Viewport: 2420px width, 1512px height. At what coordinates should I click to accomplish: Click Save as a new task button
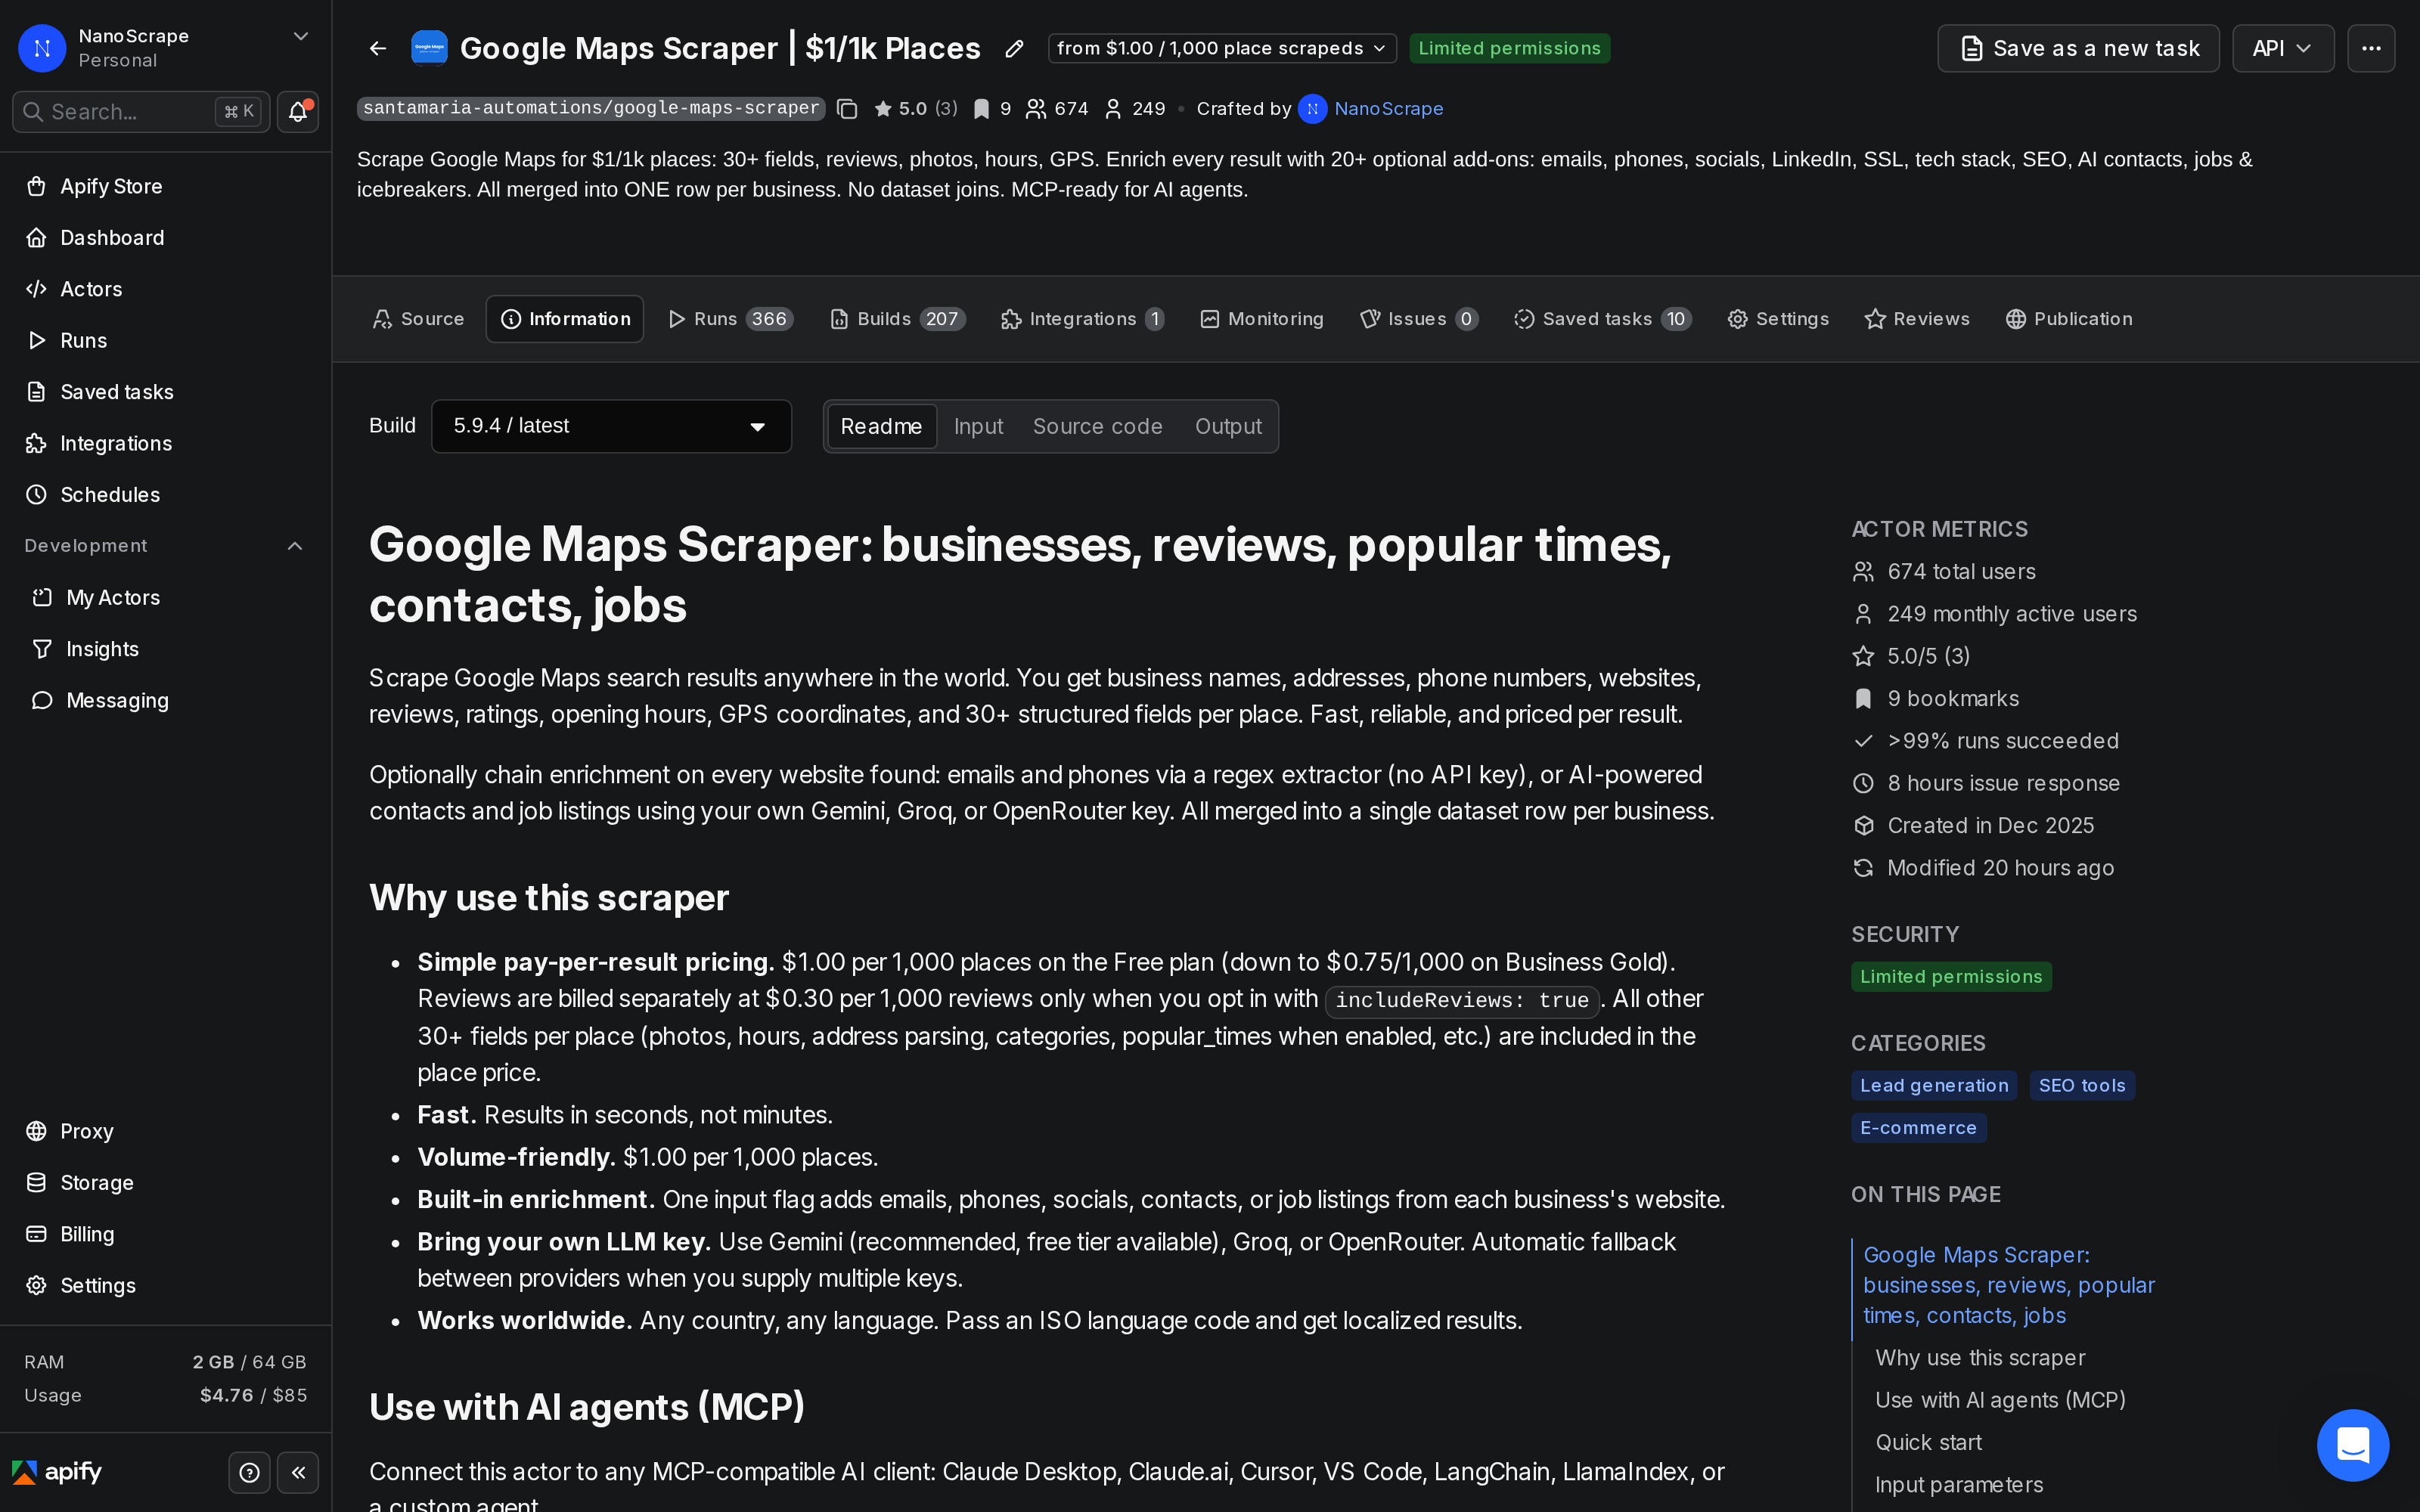click(2078, 48)
